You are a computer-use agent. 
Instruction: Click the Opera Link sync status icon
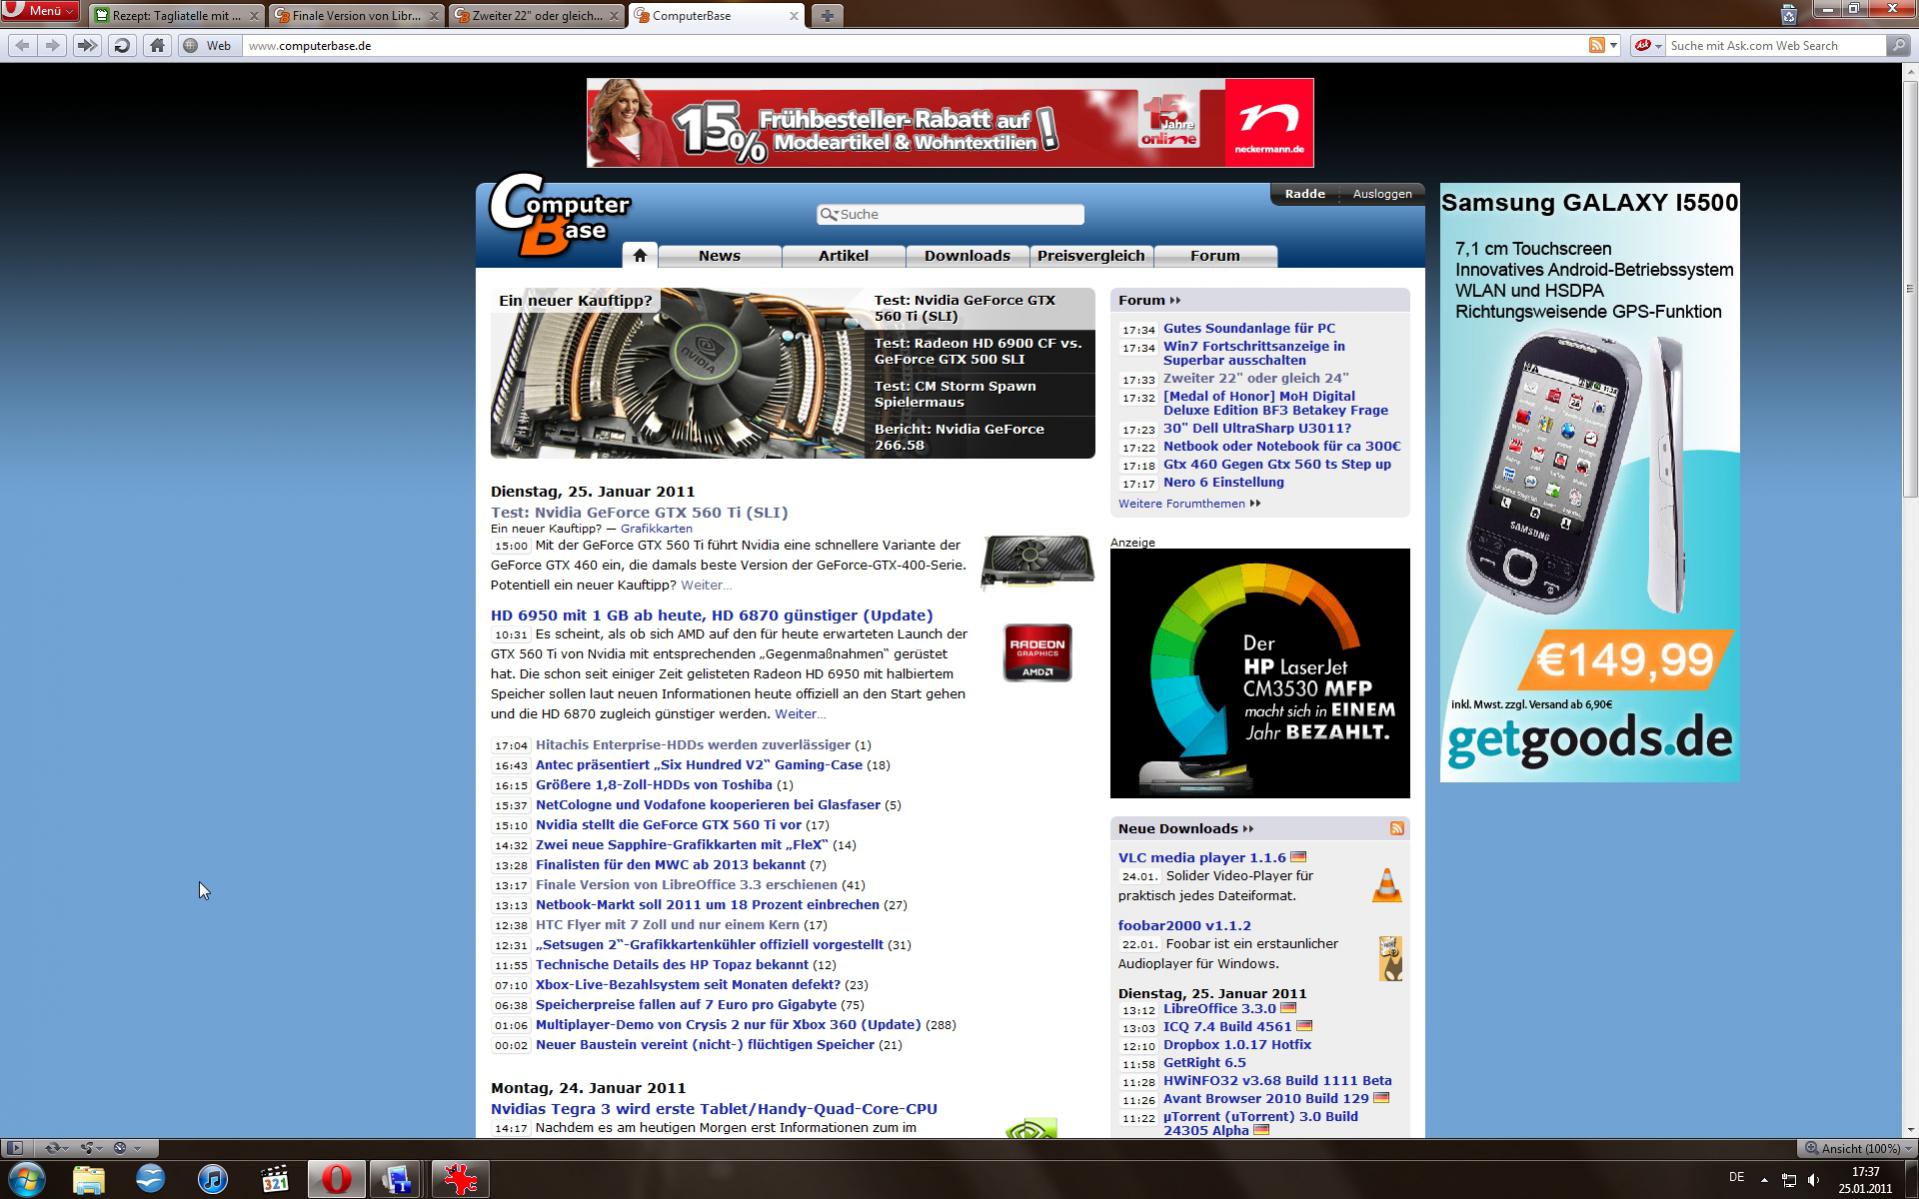point(53,1148)
